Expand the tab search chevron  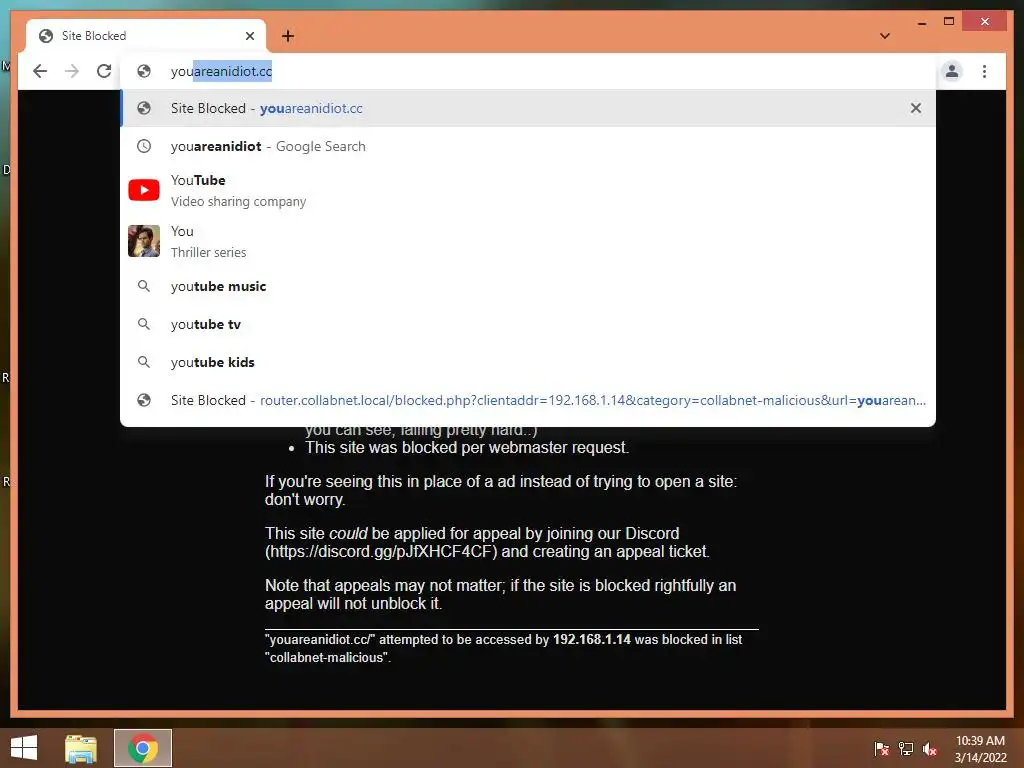[x=884, y=36]
